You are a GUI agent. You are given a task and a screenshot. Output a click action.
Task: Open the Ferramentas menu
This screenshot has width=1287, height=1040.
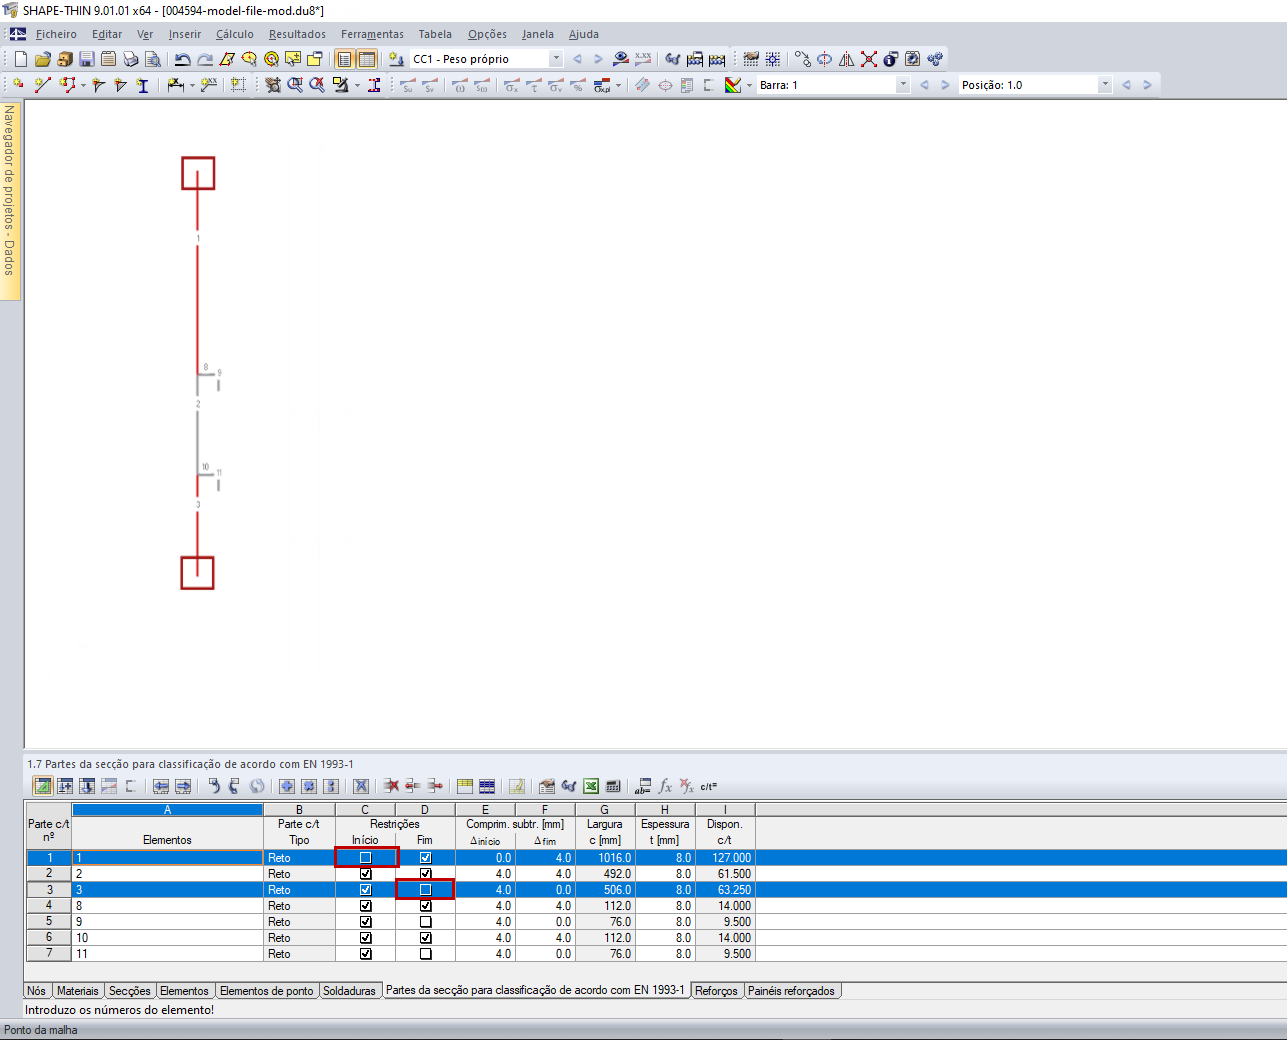pyautogui.click(x=372, y=34)
